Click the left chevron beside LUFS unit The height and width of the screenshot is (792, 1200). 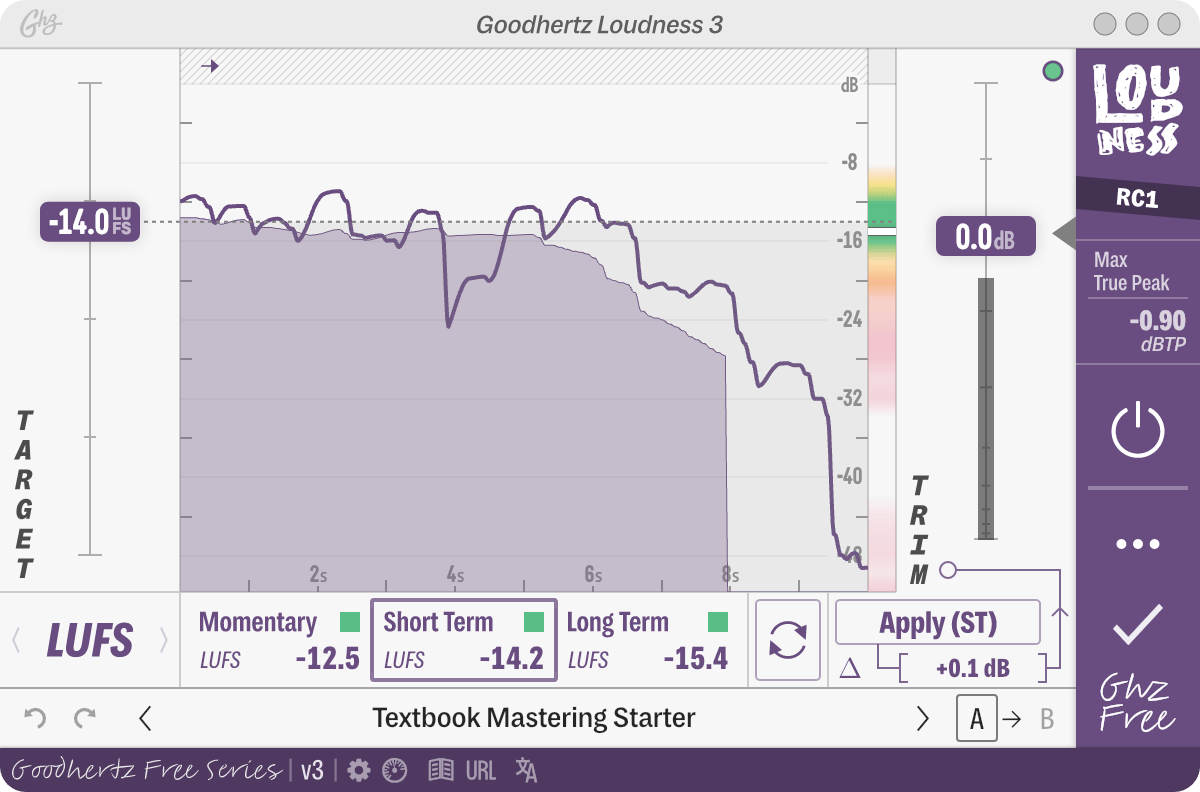(16, 640)
